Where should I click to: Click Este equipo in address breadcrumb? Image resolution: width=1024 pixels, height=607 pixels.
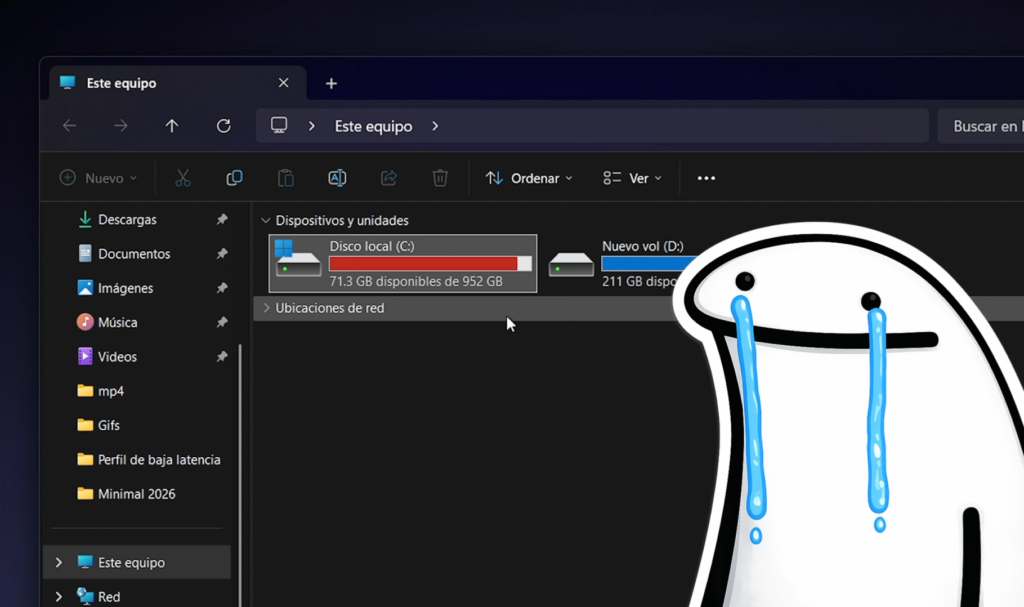374,126
